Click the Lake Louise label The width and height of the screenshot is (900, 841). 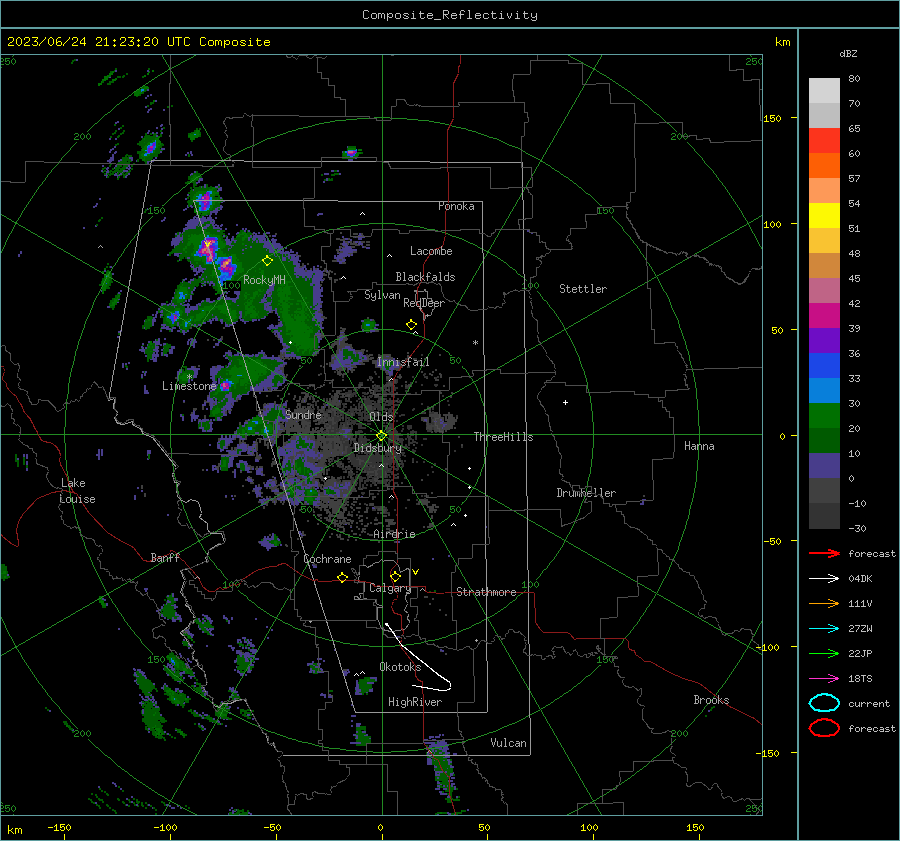(77, 491)
